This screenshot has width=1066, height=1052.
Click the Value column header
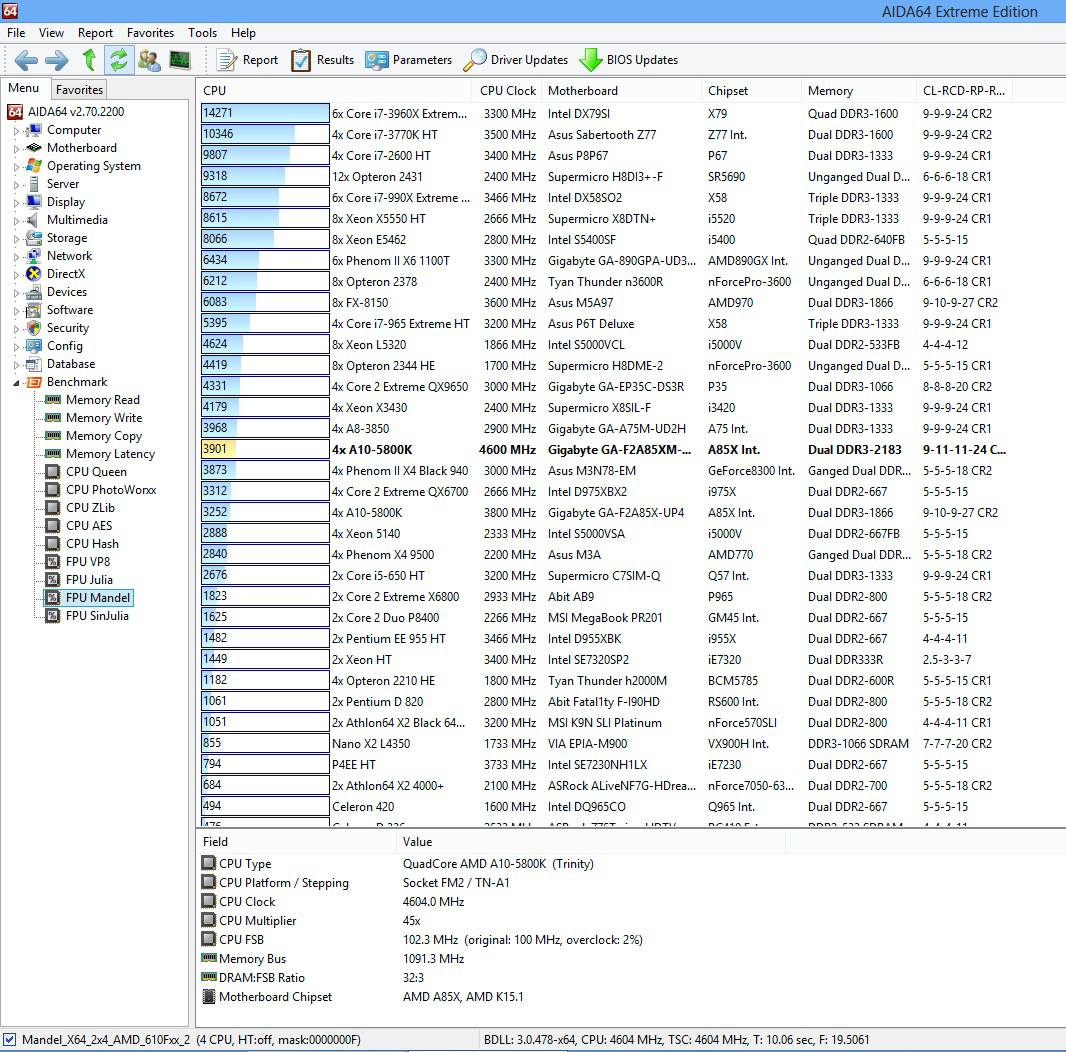(x=590, y=841)
